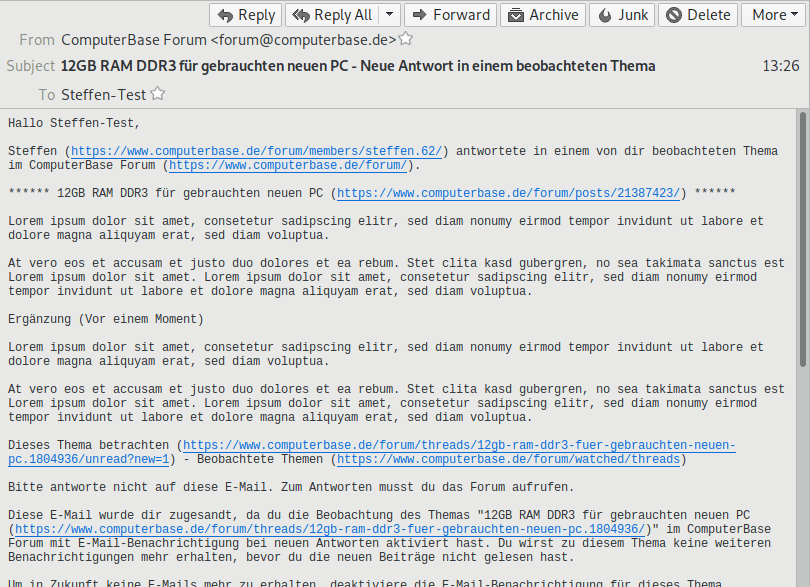This screenshot has height=587, width=810.
Task: Open the steffen.62 member profile link
Action: point(257,151)
